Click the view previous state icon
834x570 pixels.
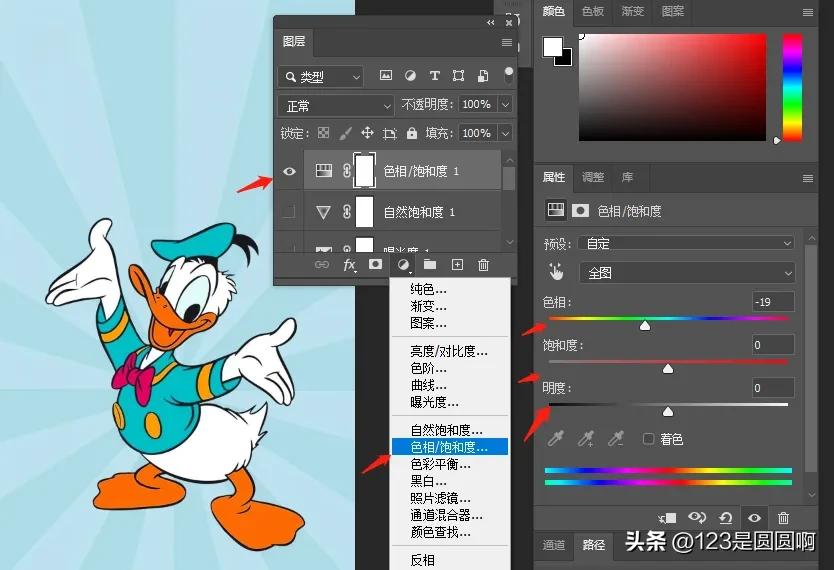pos(697,517)
